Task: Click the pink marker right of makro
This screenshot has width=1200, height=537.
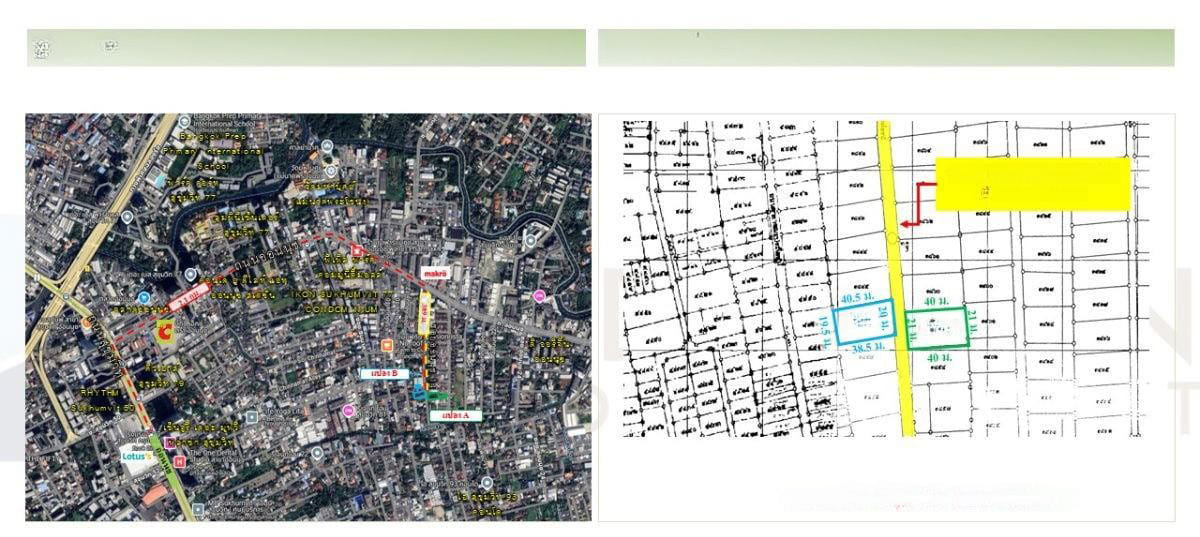Action: pos(540,296)
